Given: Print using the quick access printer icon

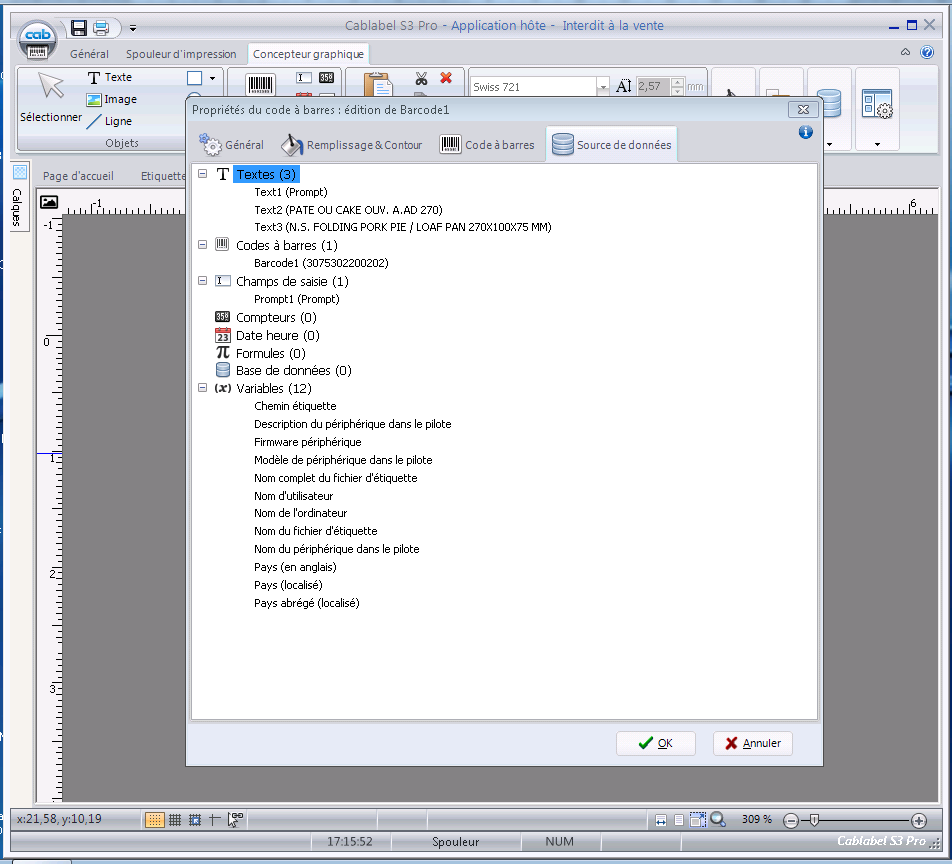Looking at the screenshot, I should click(x=101, y=27).
